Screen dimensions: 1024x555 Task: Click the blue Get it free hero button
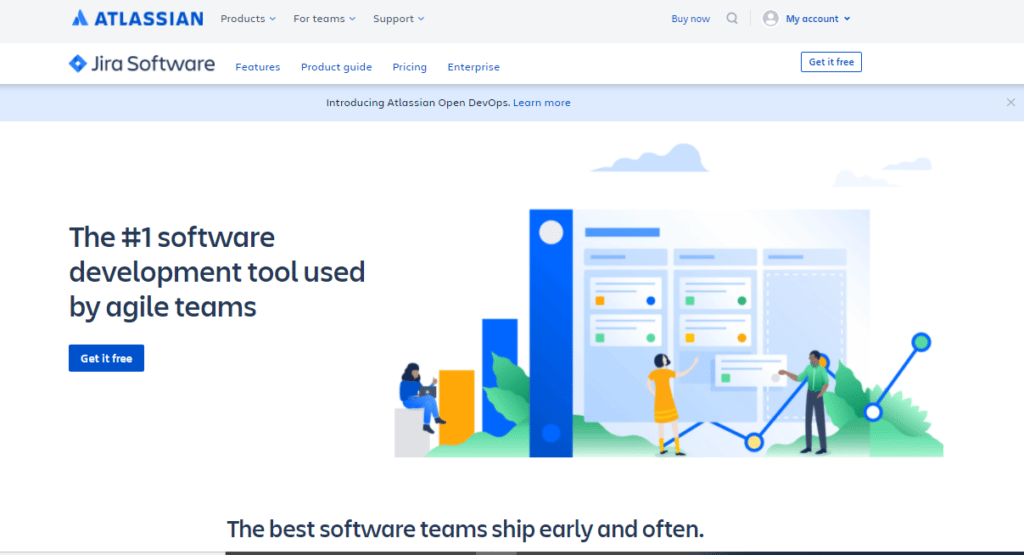click(x=106, y=358)
